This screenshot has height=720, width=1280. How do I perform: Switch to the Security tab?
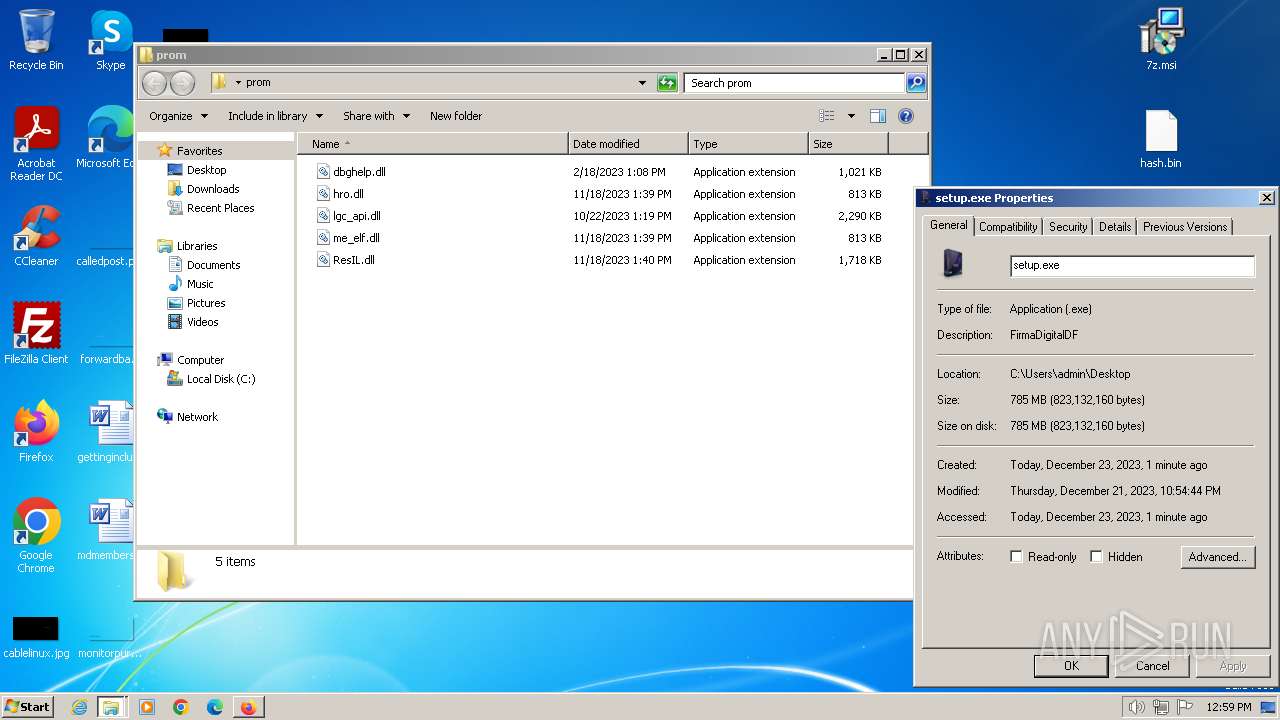(x=1068, y=227)
